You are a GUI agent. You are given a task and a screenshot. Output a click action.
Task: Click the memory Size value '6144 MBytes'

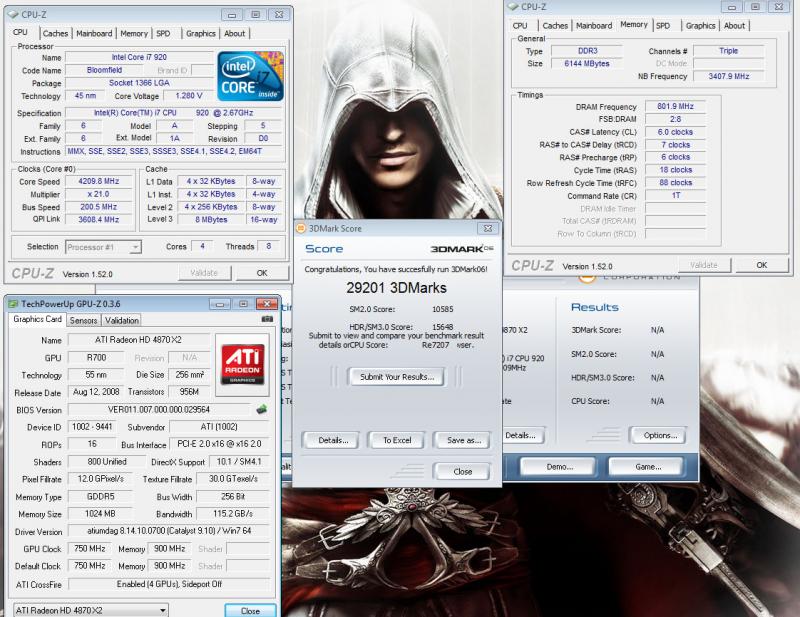[587, 63]
